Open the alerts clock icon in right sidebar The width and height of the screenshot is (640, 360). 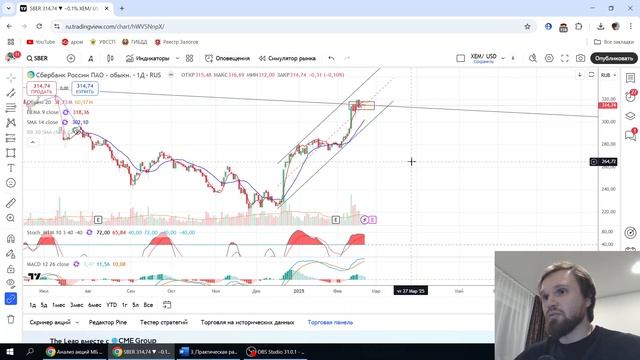click(630, 96)
